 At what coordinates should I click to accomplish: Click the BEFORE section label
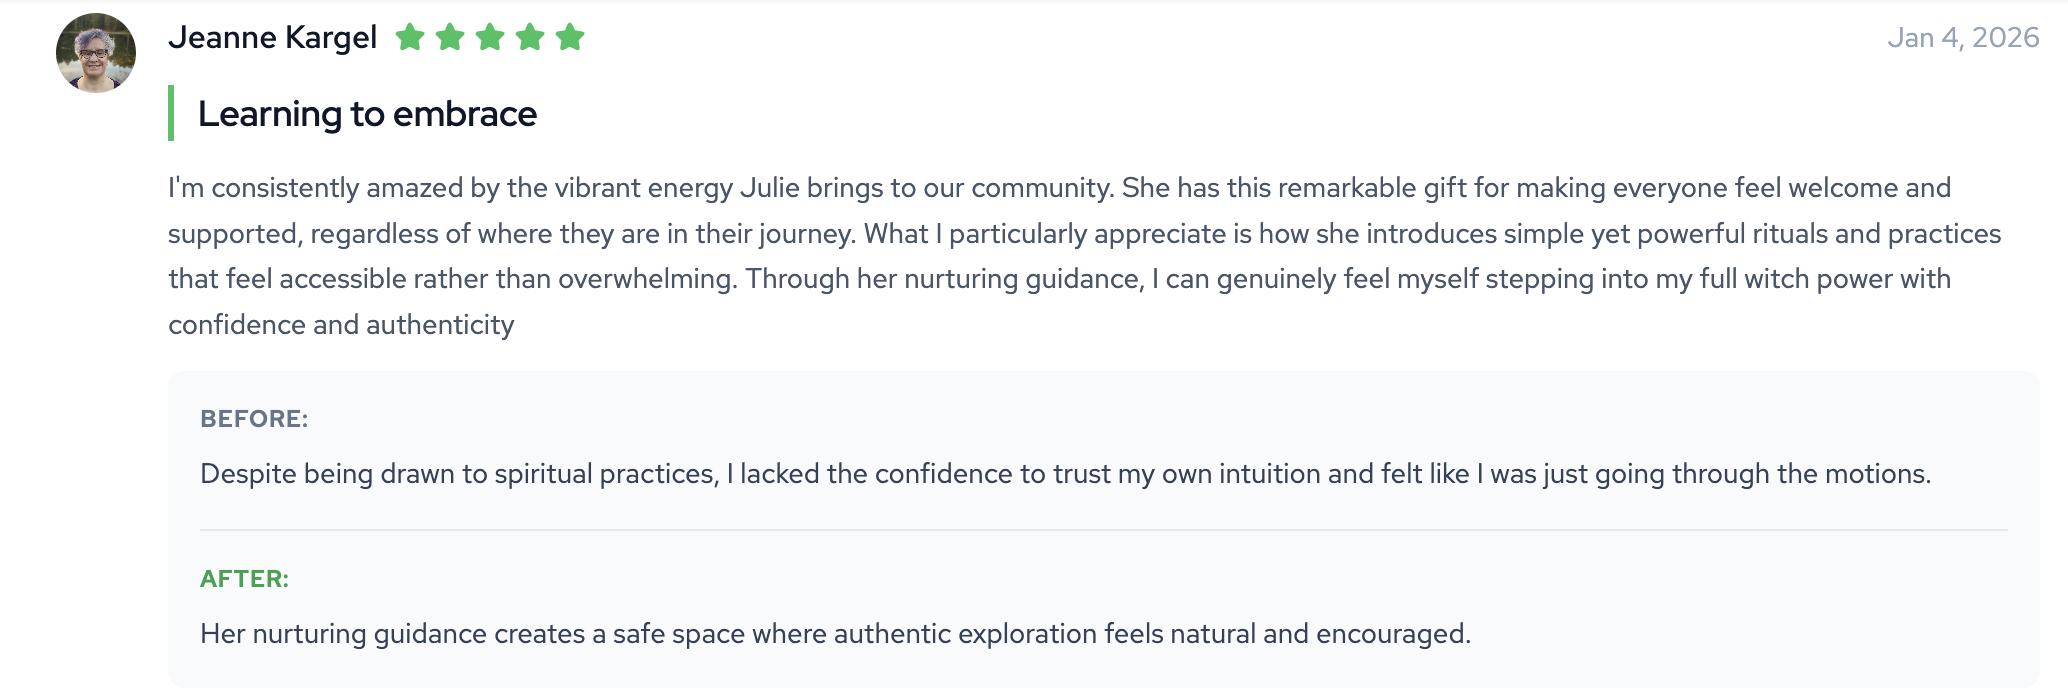point(254,419)
